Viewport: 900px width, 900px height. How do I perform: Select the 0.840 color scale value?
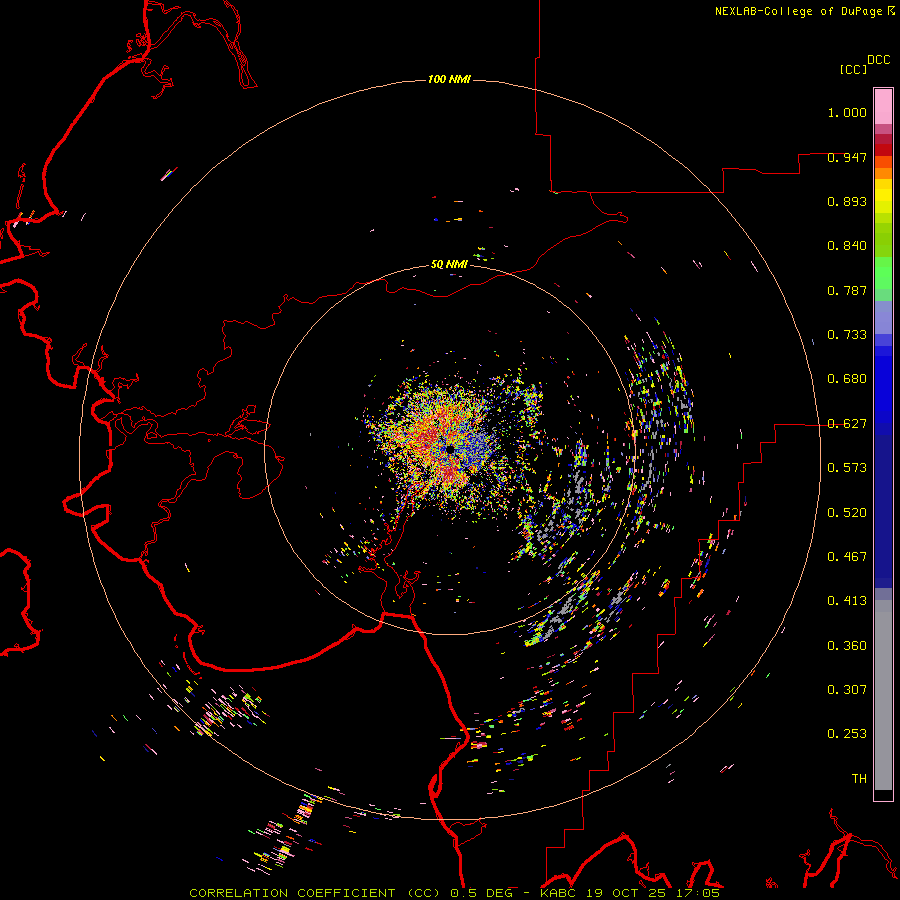pyautogui.click(x=847, y=246)
